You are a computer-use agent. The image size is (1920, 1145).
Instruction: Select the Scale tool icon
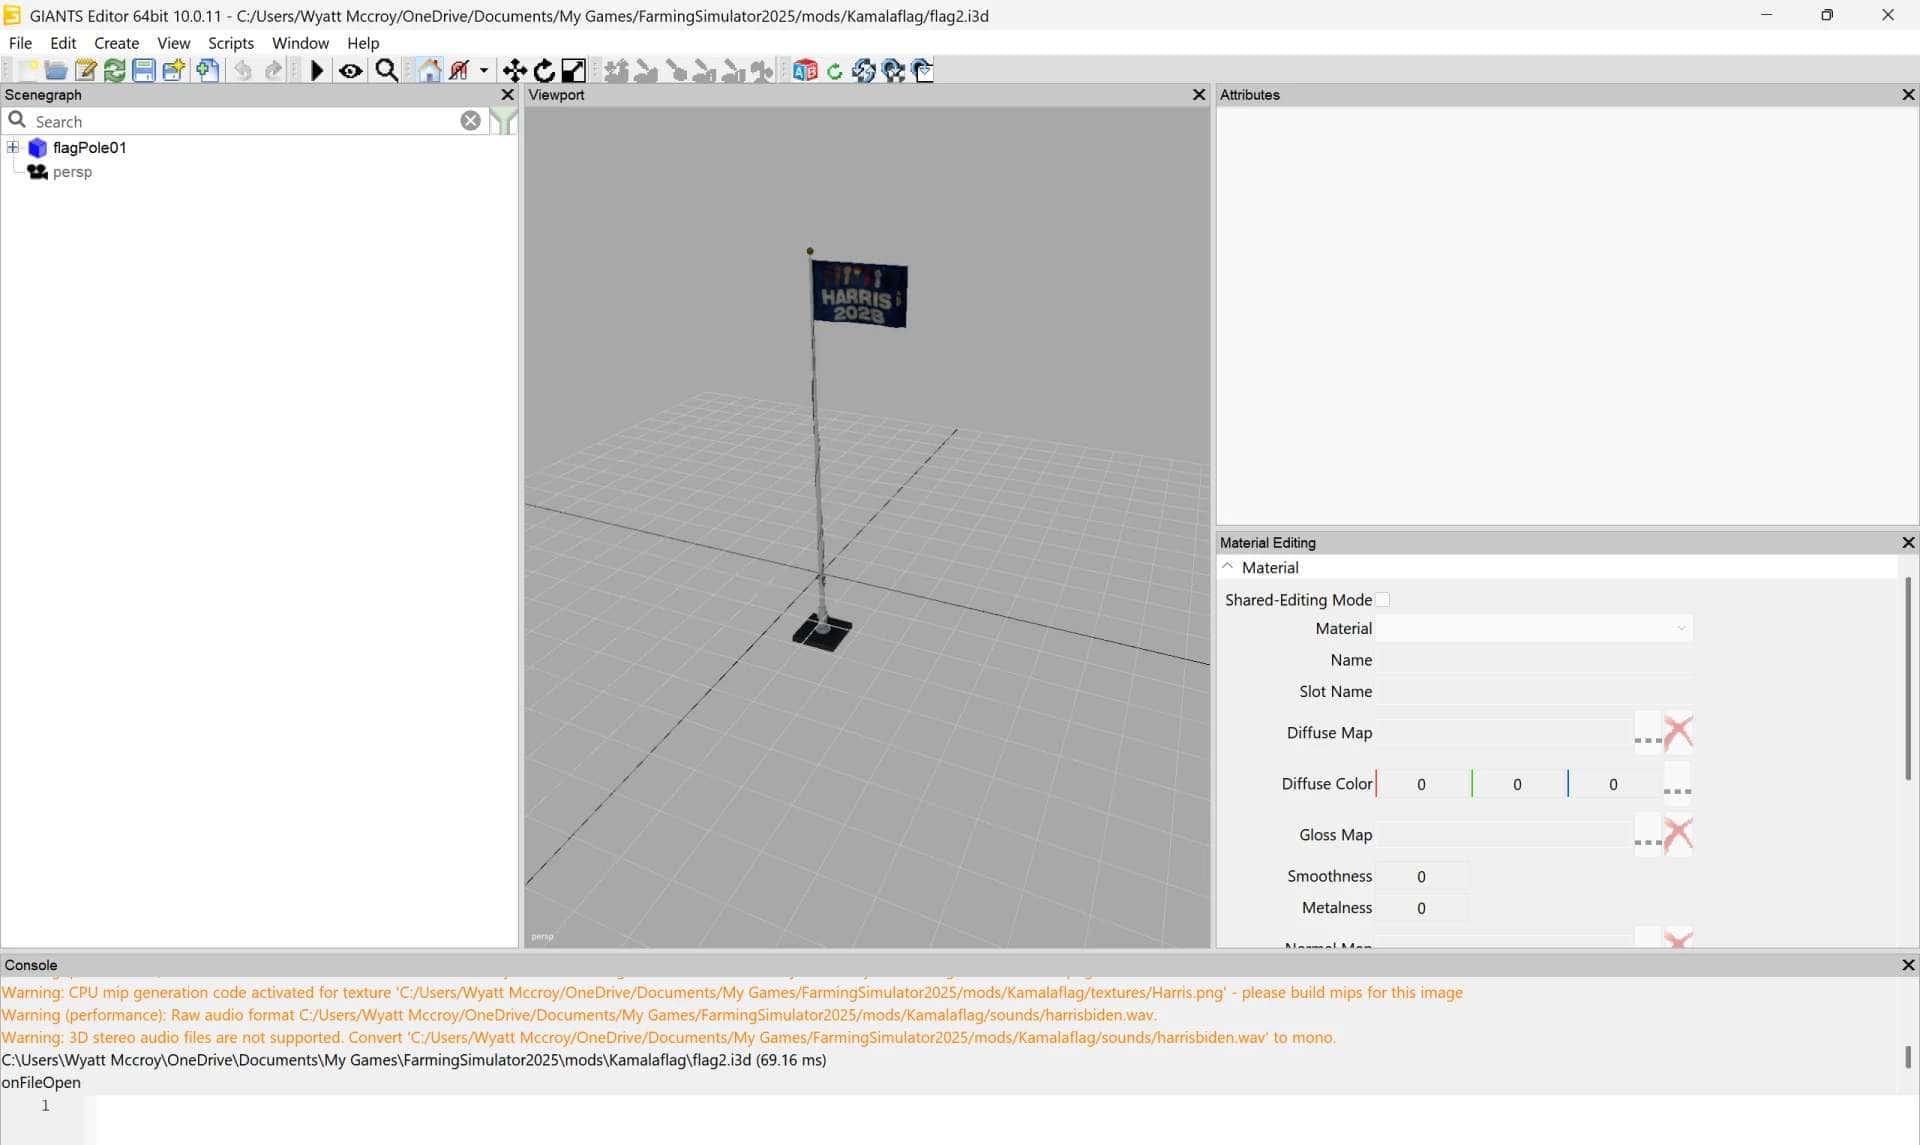point(573,70)
